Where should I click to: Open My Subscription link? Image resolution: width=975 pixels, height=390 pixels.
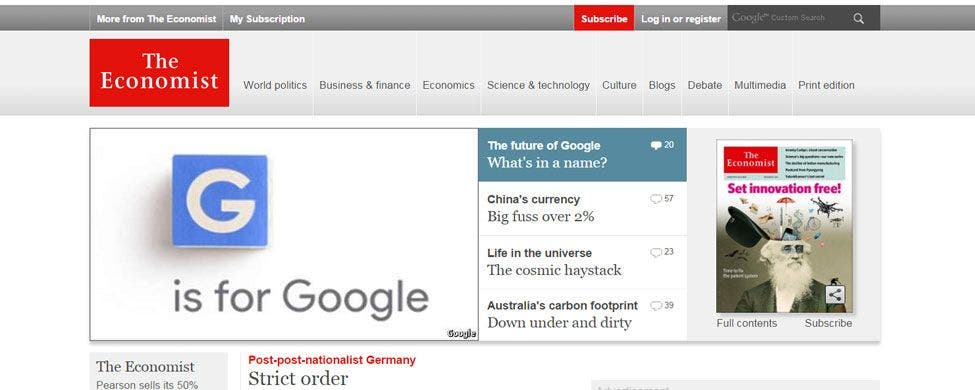(x=267, y=19)
